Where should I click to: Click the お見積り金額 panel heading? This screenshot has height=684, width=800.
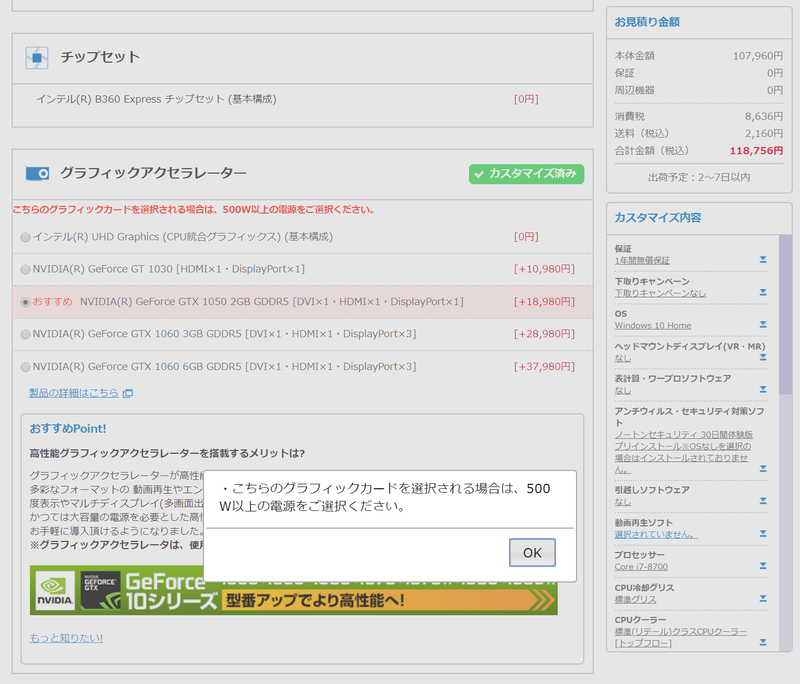click(x=647, y=22)
